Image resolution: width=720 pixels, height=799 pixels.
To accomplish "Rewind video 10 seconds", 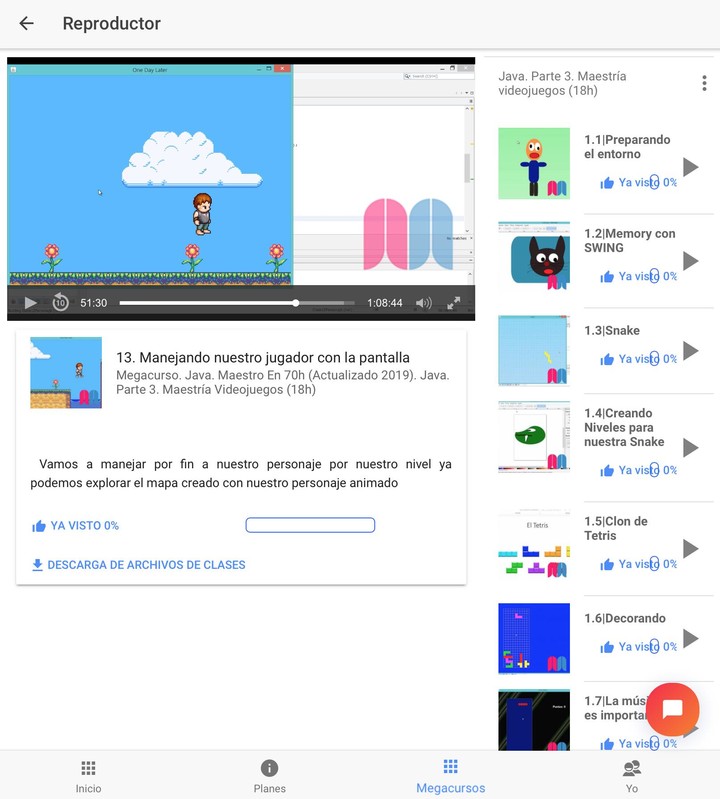I will (60, 303).
